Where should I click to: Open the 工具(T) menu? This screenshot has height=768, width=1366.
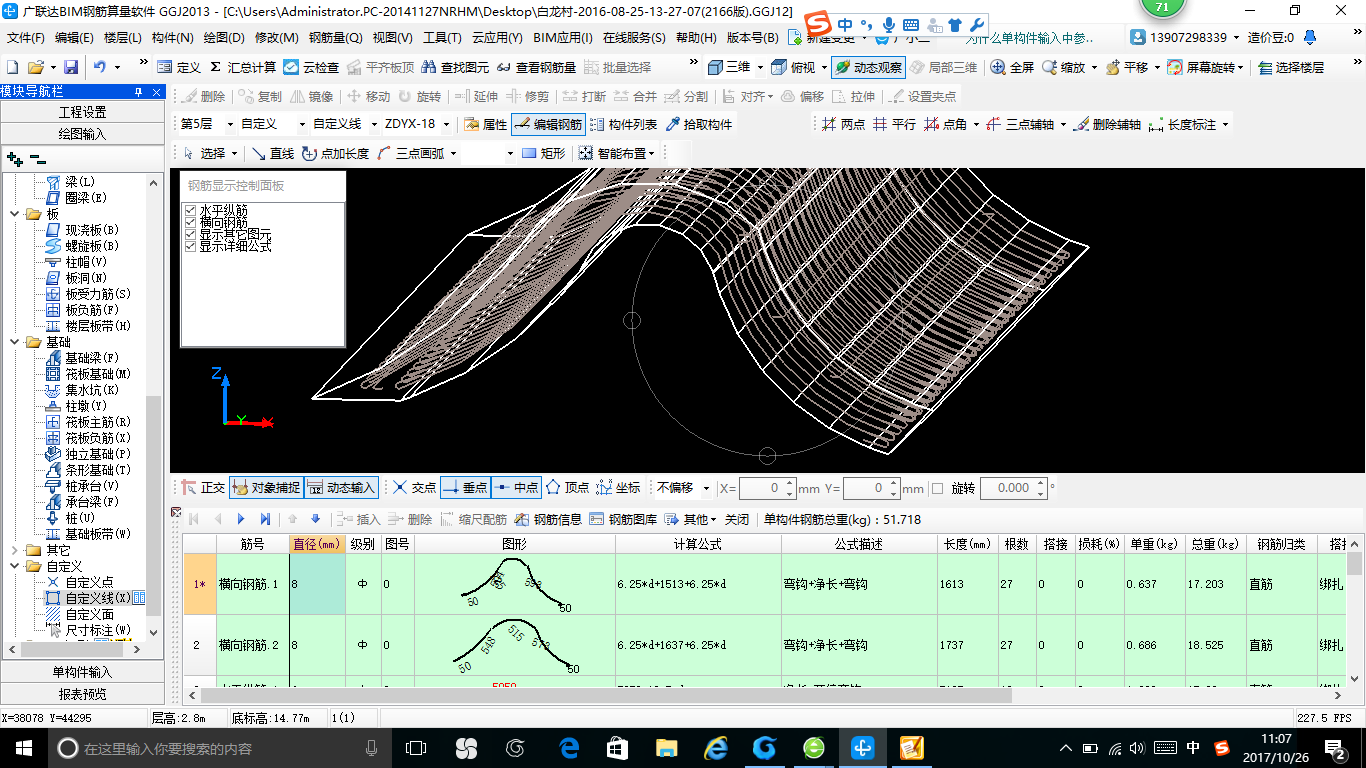442,38
